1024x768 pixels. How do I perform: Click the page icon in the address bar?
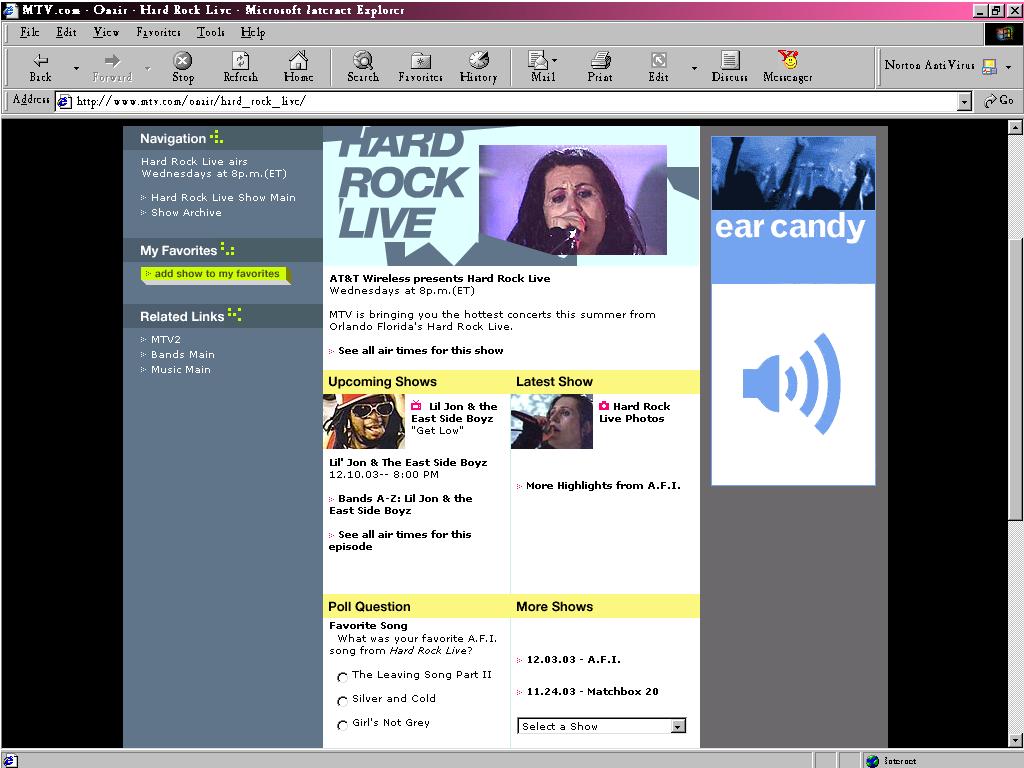pos(64,101)
